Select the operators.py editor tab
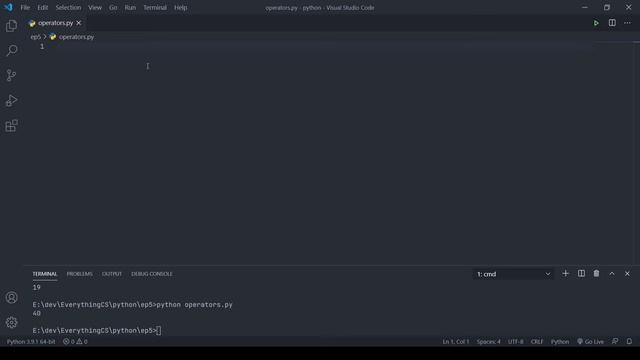 click(55, 23)
